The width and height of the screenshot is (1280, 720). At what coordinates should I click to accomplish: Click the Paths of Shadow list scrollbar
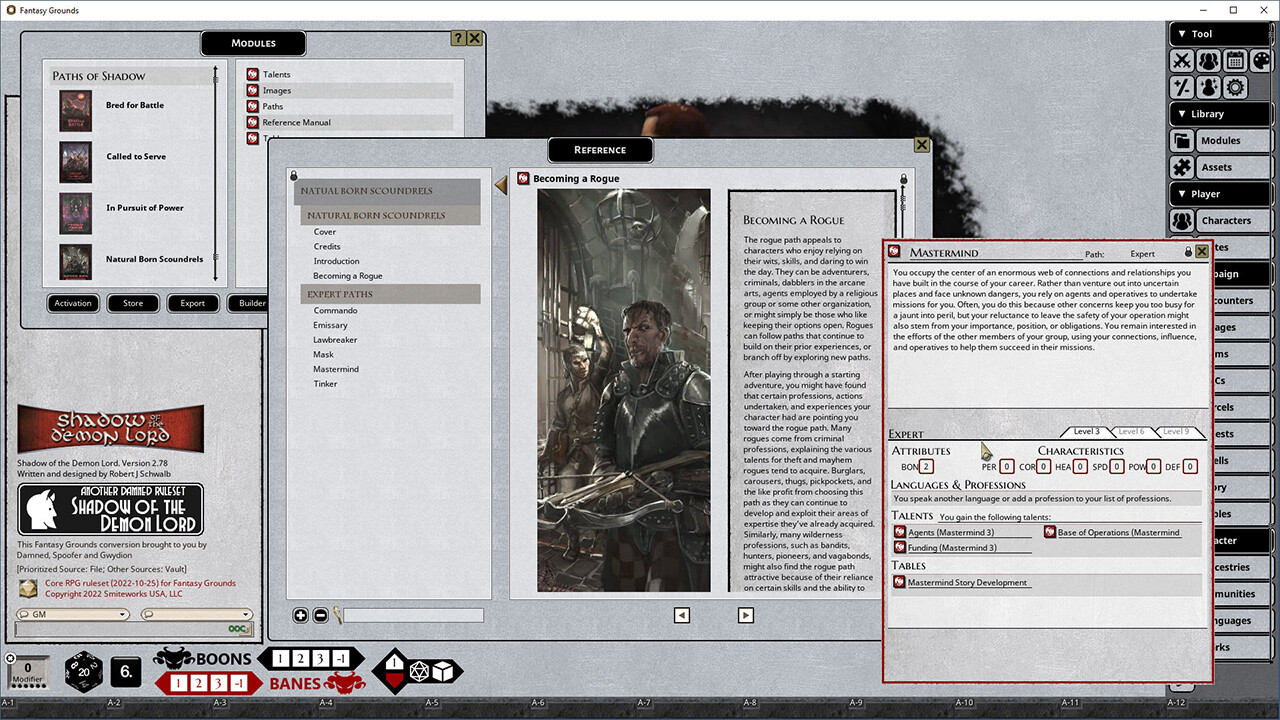[216, 170]
